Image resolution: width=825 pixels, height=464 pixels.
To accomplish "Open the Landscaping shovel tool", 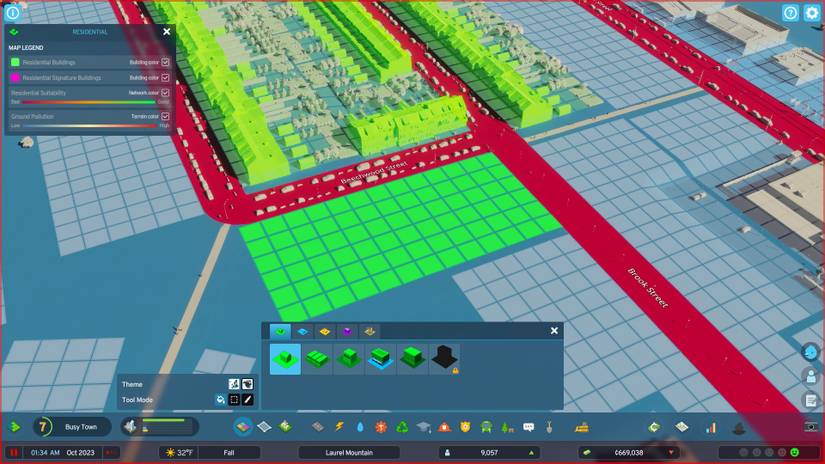I will click(x=549, y=427).
